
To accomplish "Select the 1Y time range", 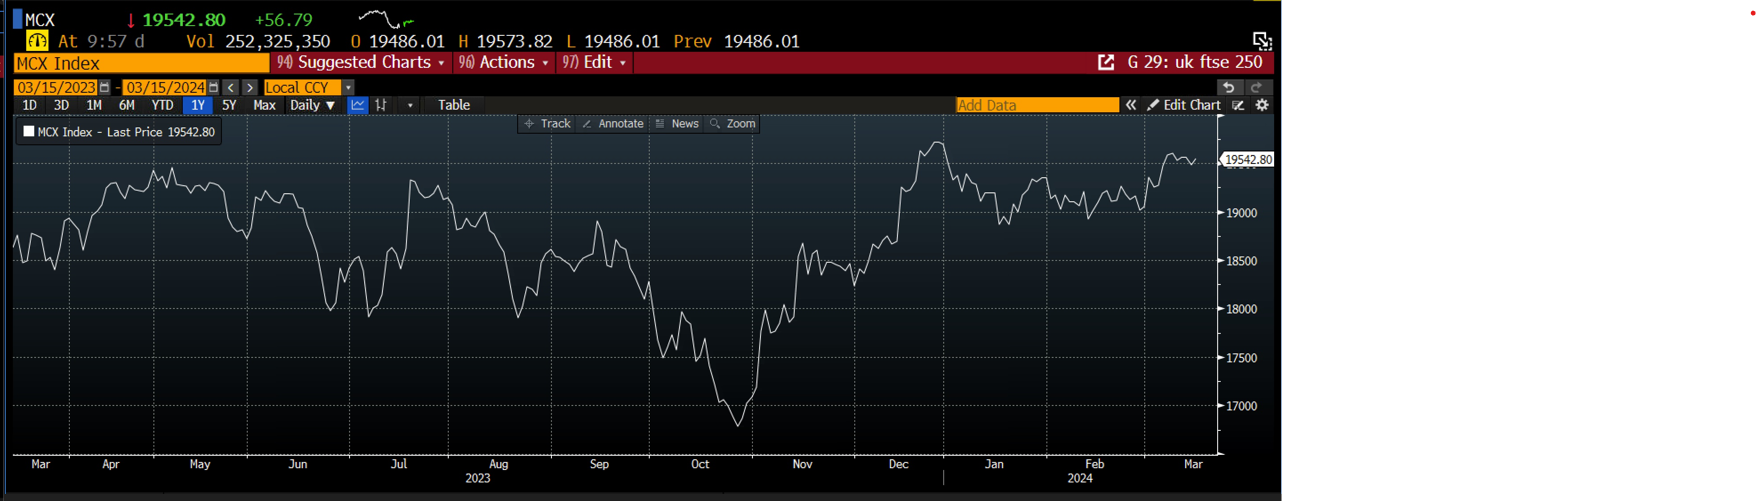I will click(x=198, y=105).
